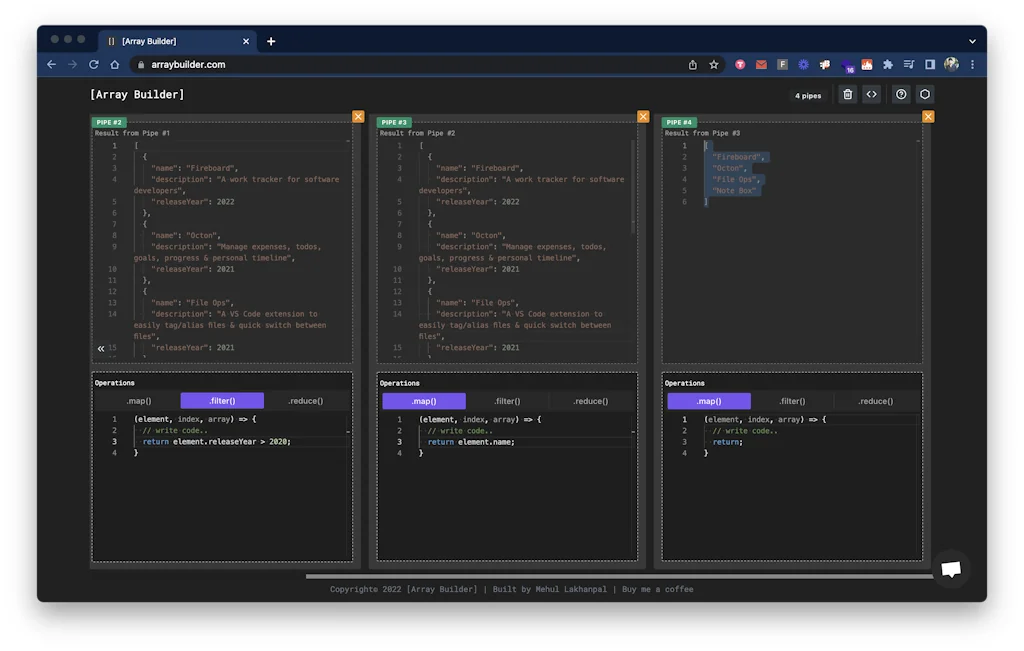Screen dimensions: 1024x651
Task: Close Pipe #4 with orange X
Action: click(x=928, y=116)
